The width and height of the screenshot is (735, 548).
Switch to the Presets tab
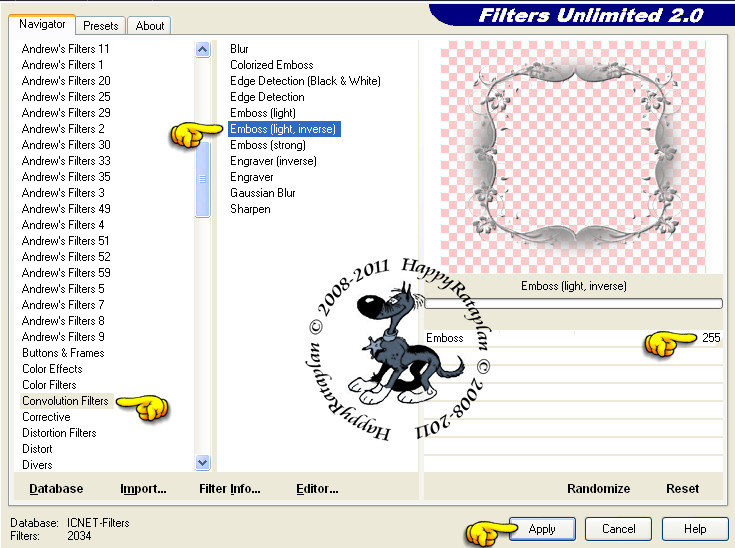(x=100, y=26)
